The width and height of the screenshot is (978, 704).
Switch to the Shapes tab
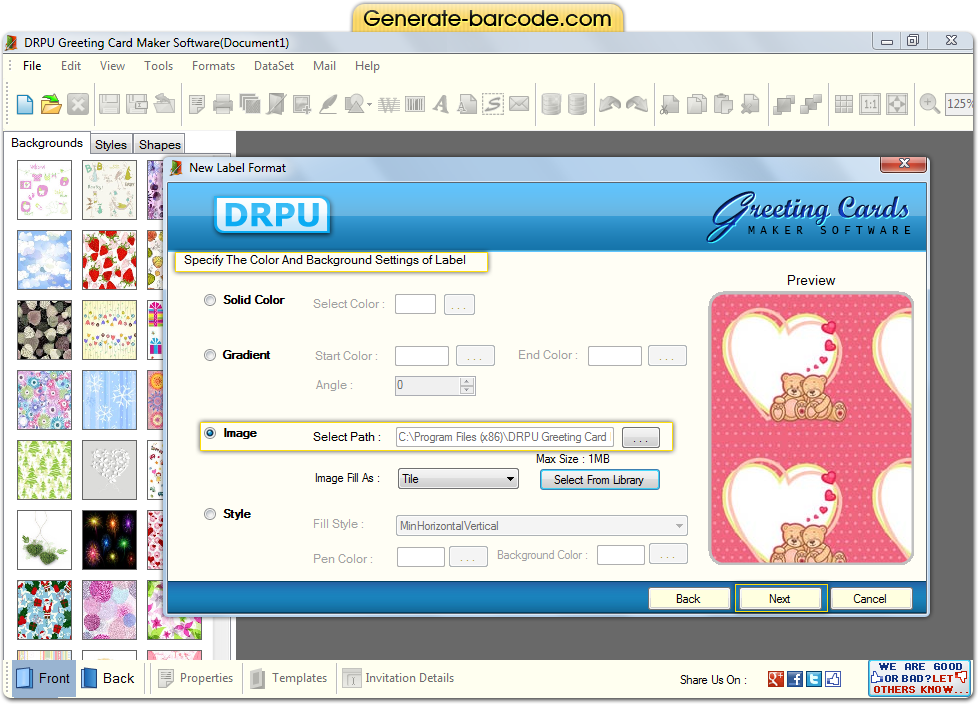[160, 145]
